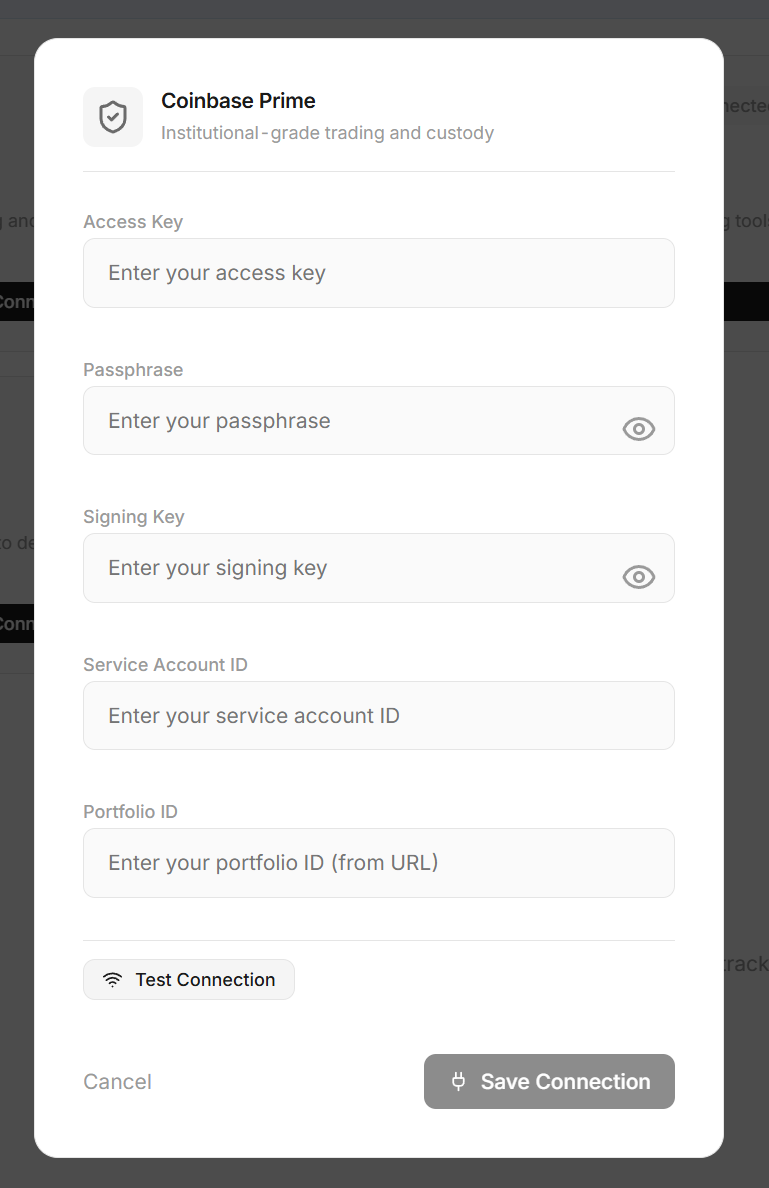Show the passphrase using the eye icon
Screen dimensions: 769x1188
(638, 429)
